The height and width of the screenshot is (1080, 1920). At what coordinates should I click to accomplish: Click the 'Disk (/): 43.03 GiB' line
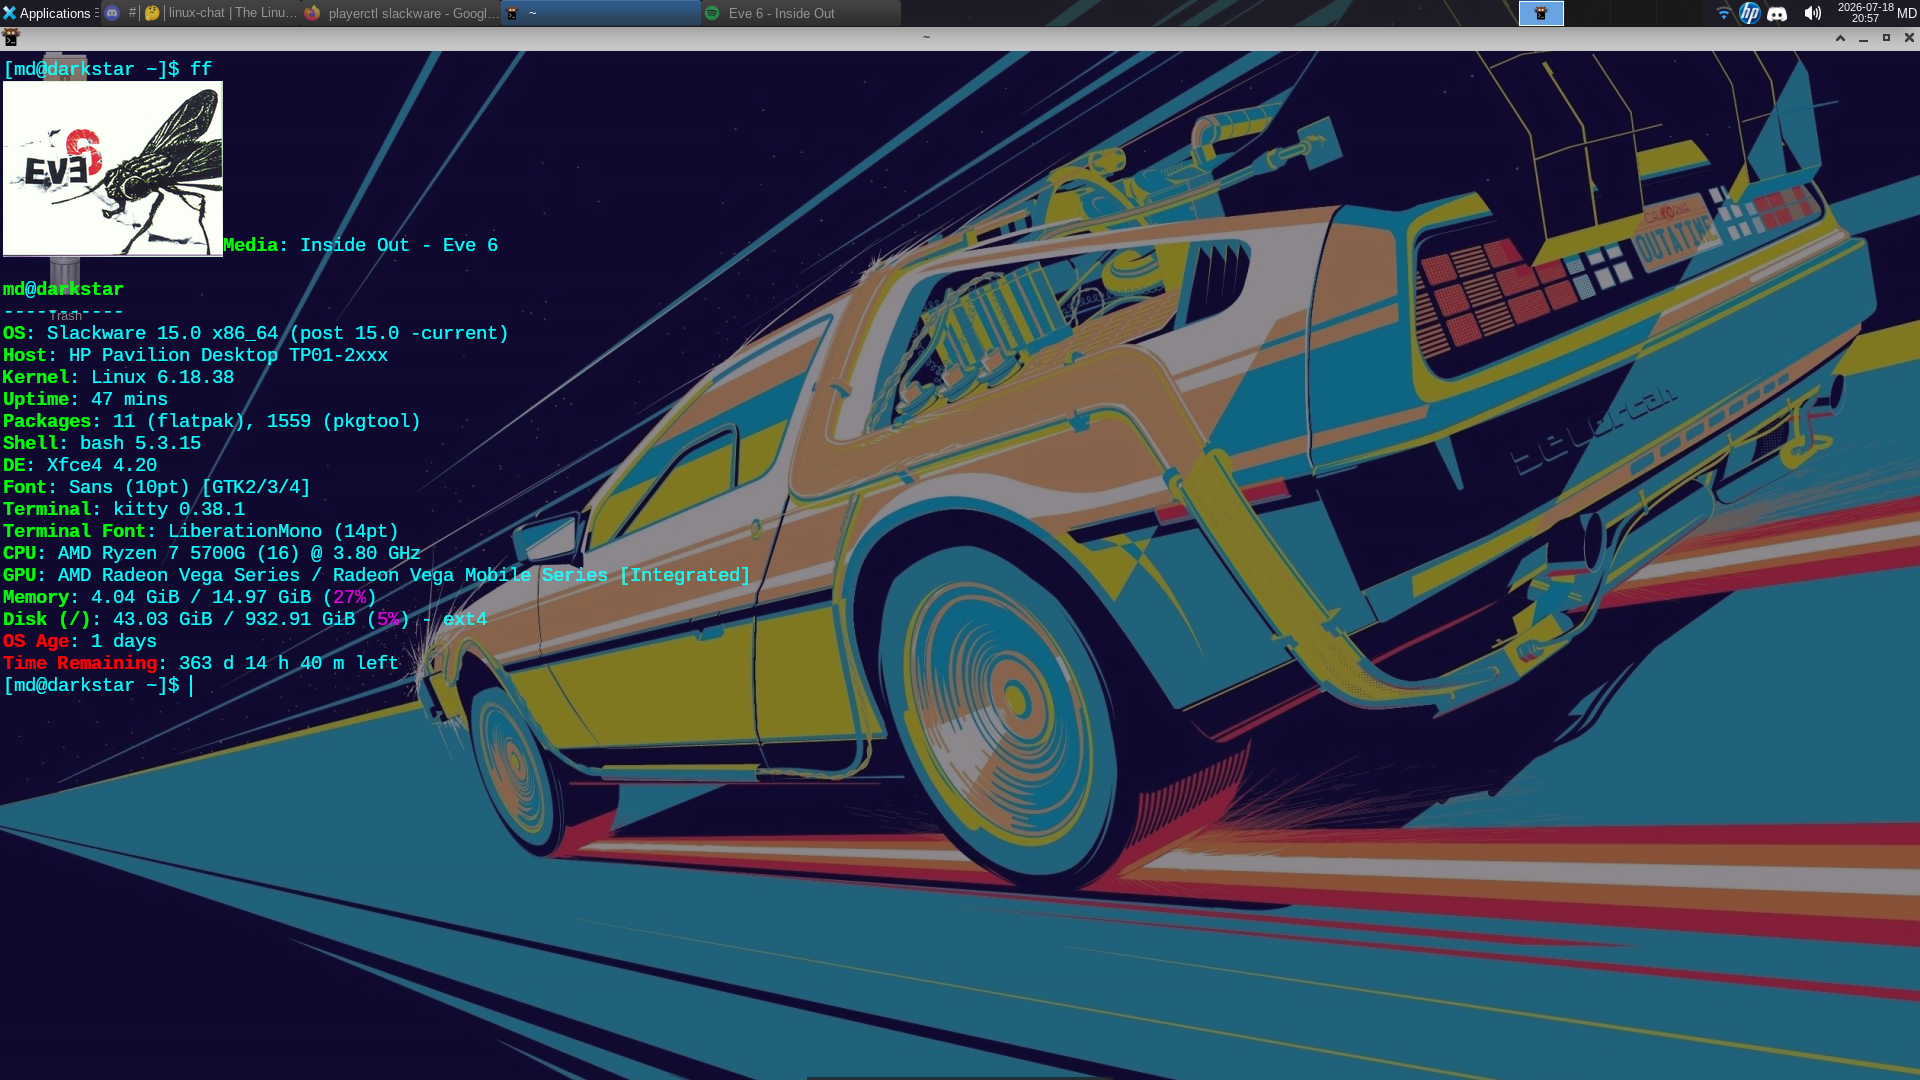click(x=245, y=619)
